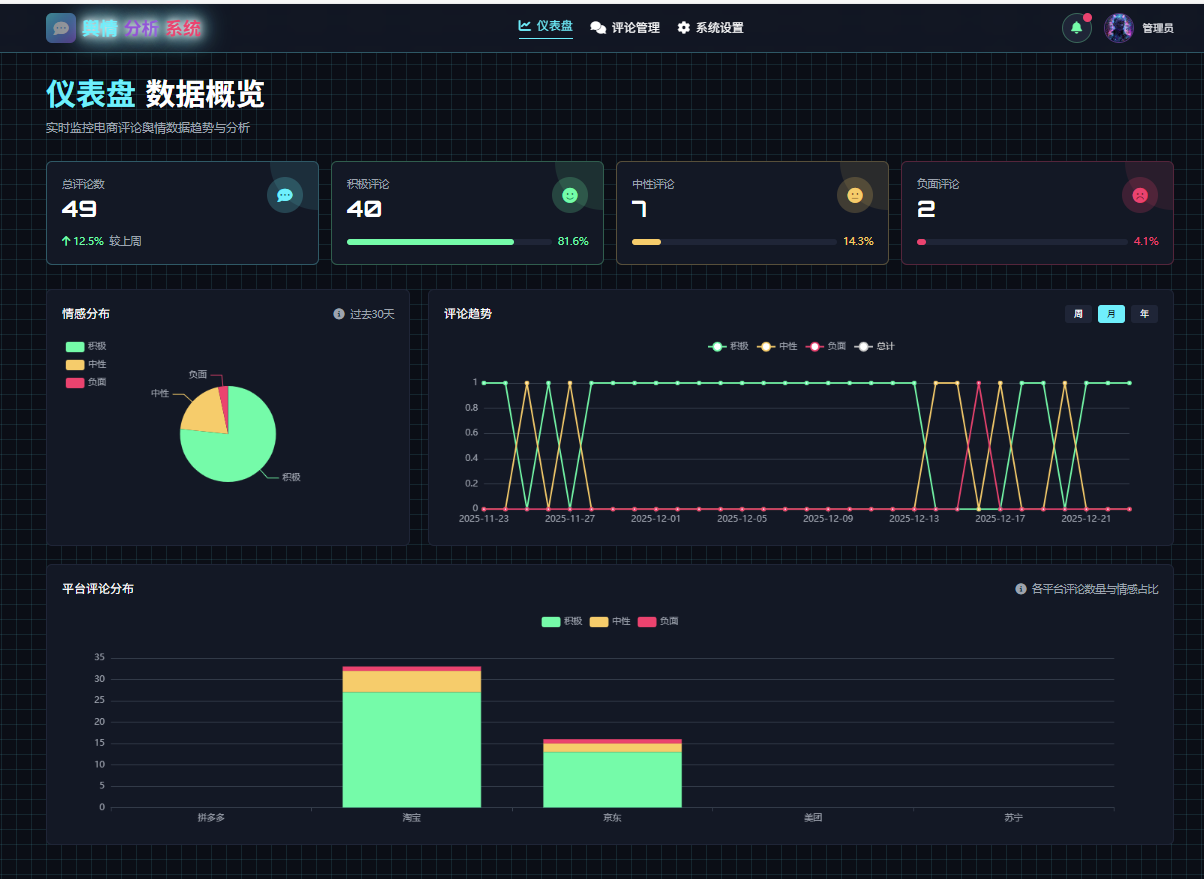Viewport: 1204px width, 879px height.
Task: Switch trend chart to 年 view
Action: pos(1144,314)
